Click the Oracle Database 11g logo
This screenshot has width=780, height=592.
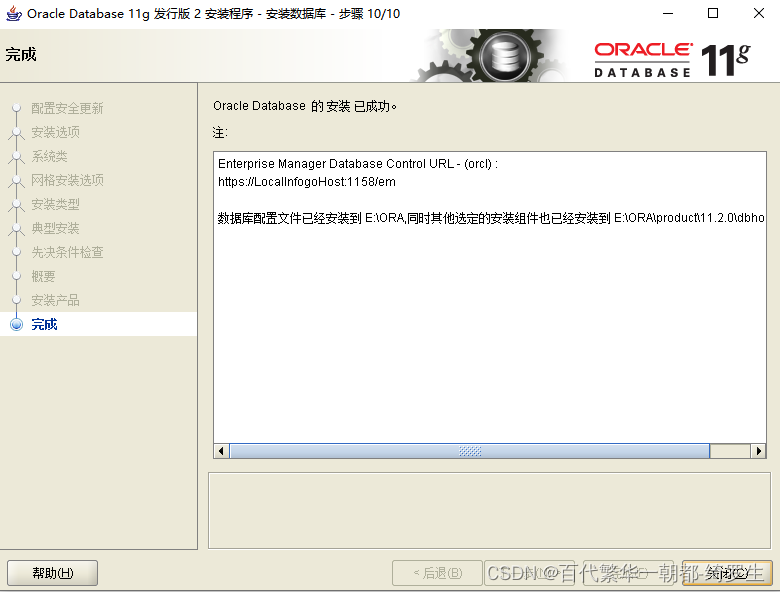[x=672, y=60]
